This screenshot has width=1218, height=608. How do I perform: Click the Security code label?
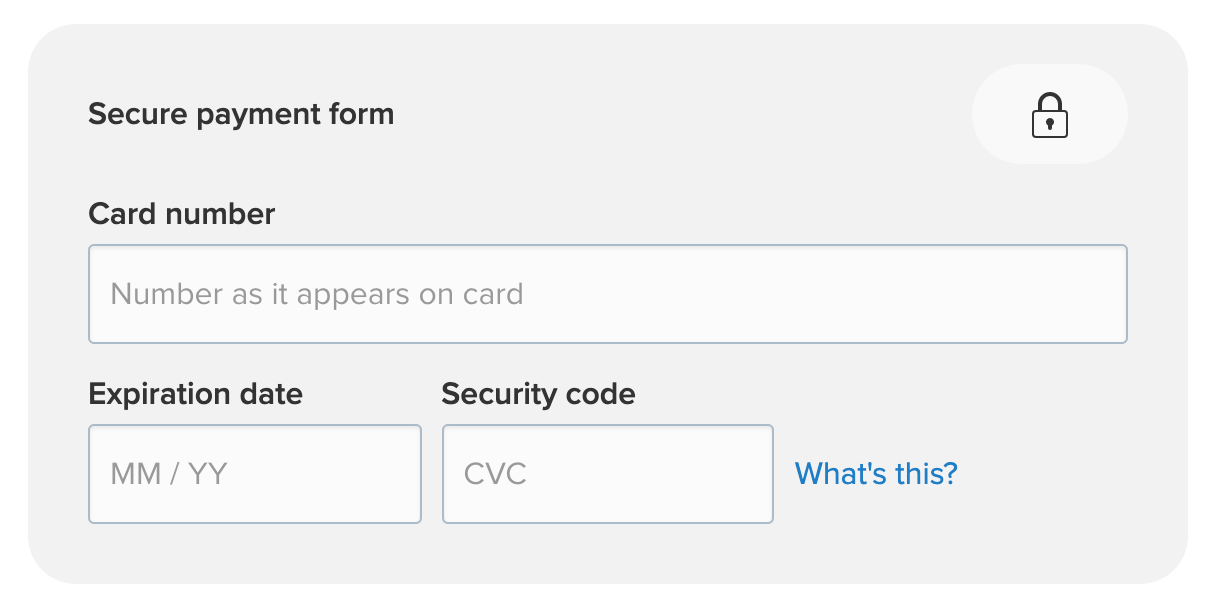pyautogui.click(x=537, y=394)
